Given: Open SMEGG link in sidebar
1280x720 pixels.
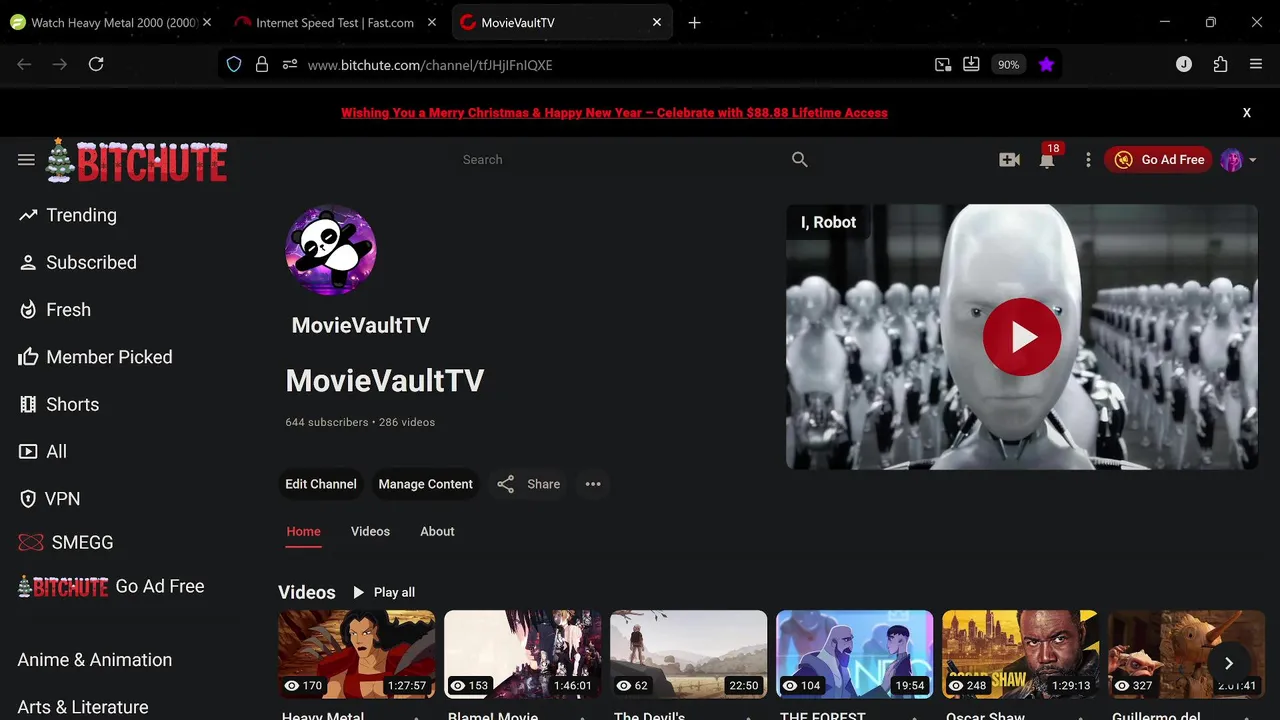Looking at the screenshot, I should pos(66,543).
